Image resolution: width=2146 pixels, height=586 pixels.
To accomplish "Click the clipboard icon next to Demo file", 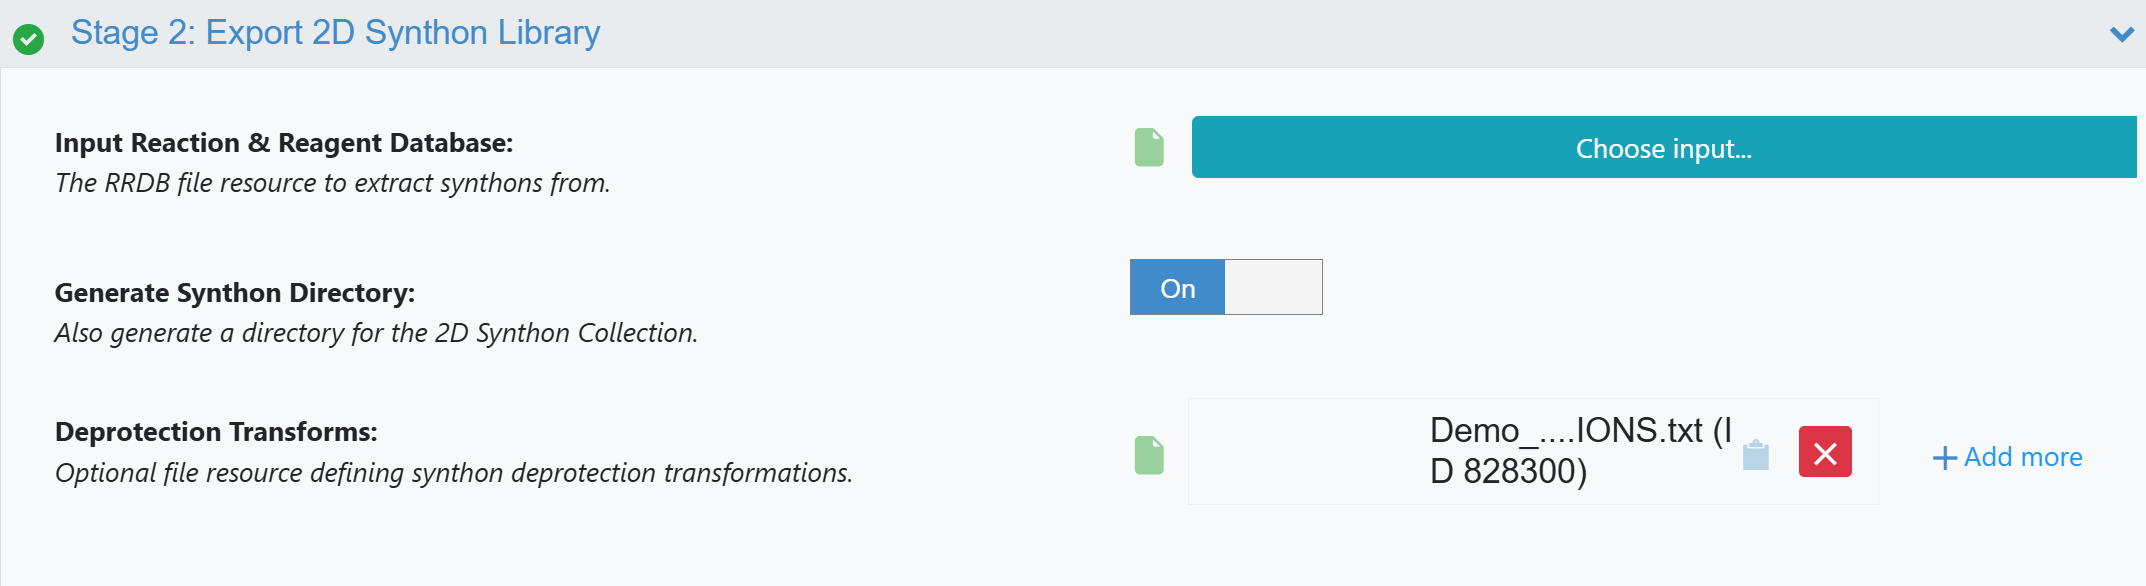I will (1755, 455).
